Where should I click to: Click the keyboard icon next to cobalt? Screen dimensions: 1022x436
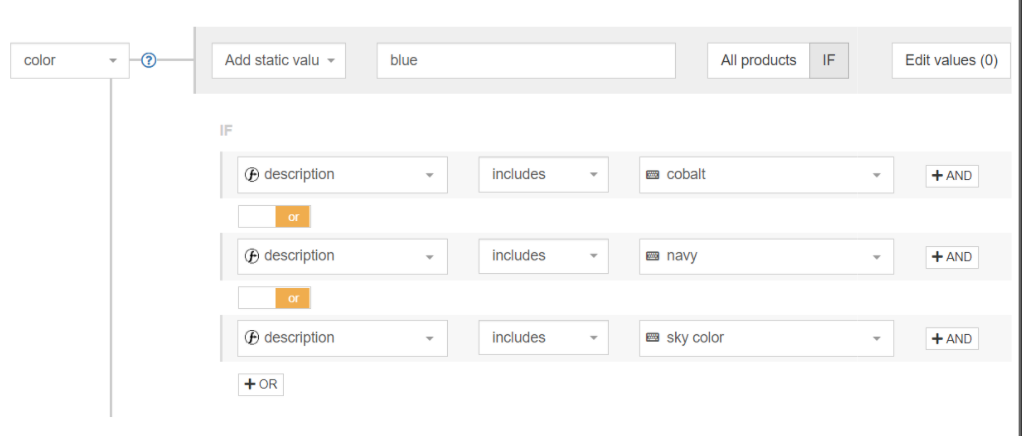(653, 174)
